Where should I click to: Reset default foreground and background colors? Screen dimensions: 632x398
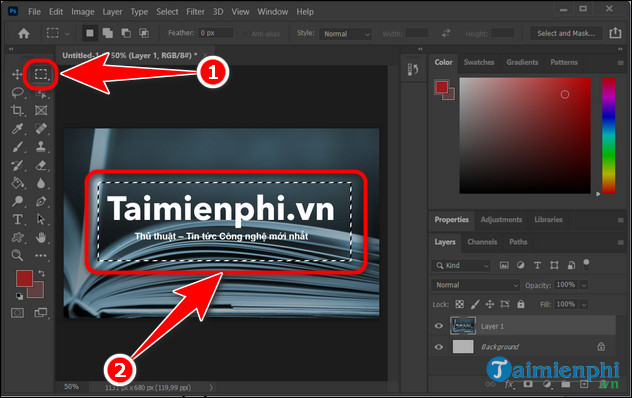click(x=19, y=296)
